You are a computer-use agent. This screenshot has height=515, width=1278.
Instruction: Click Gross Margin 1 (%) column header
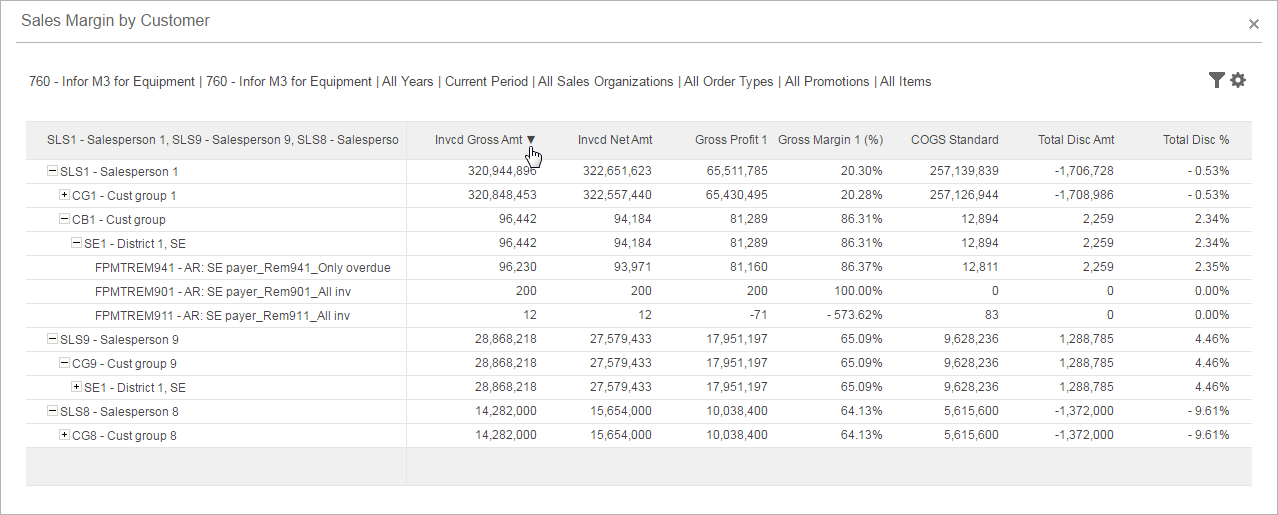click(x=830, y=140)
